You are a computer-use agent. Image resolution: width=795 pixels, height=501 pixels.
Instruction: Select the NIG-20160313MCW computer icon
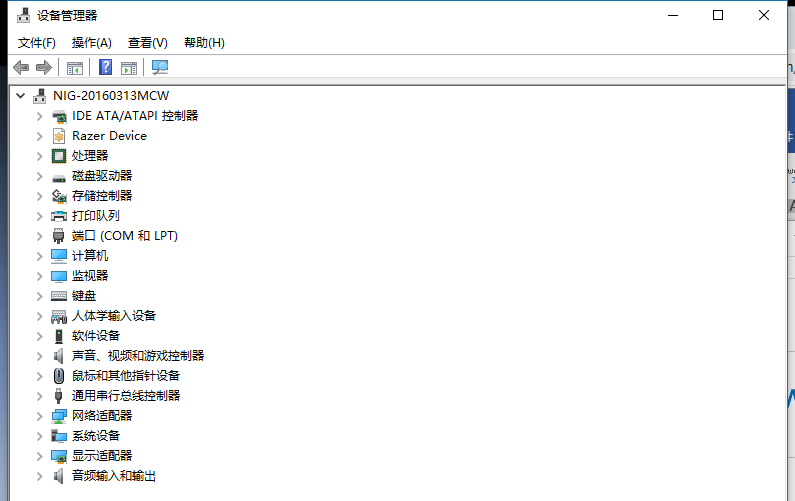pyautogui.click(x=39, y=96)
